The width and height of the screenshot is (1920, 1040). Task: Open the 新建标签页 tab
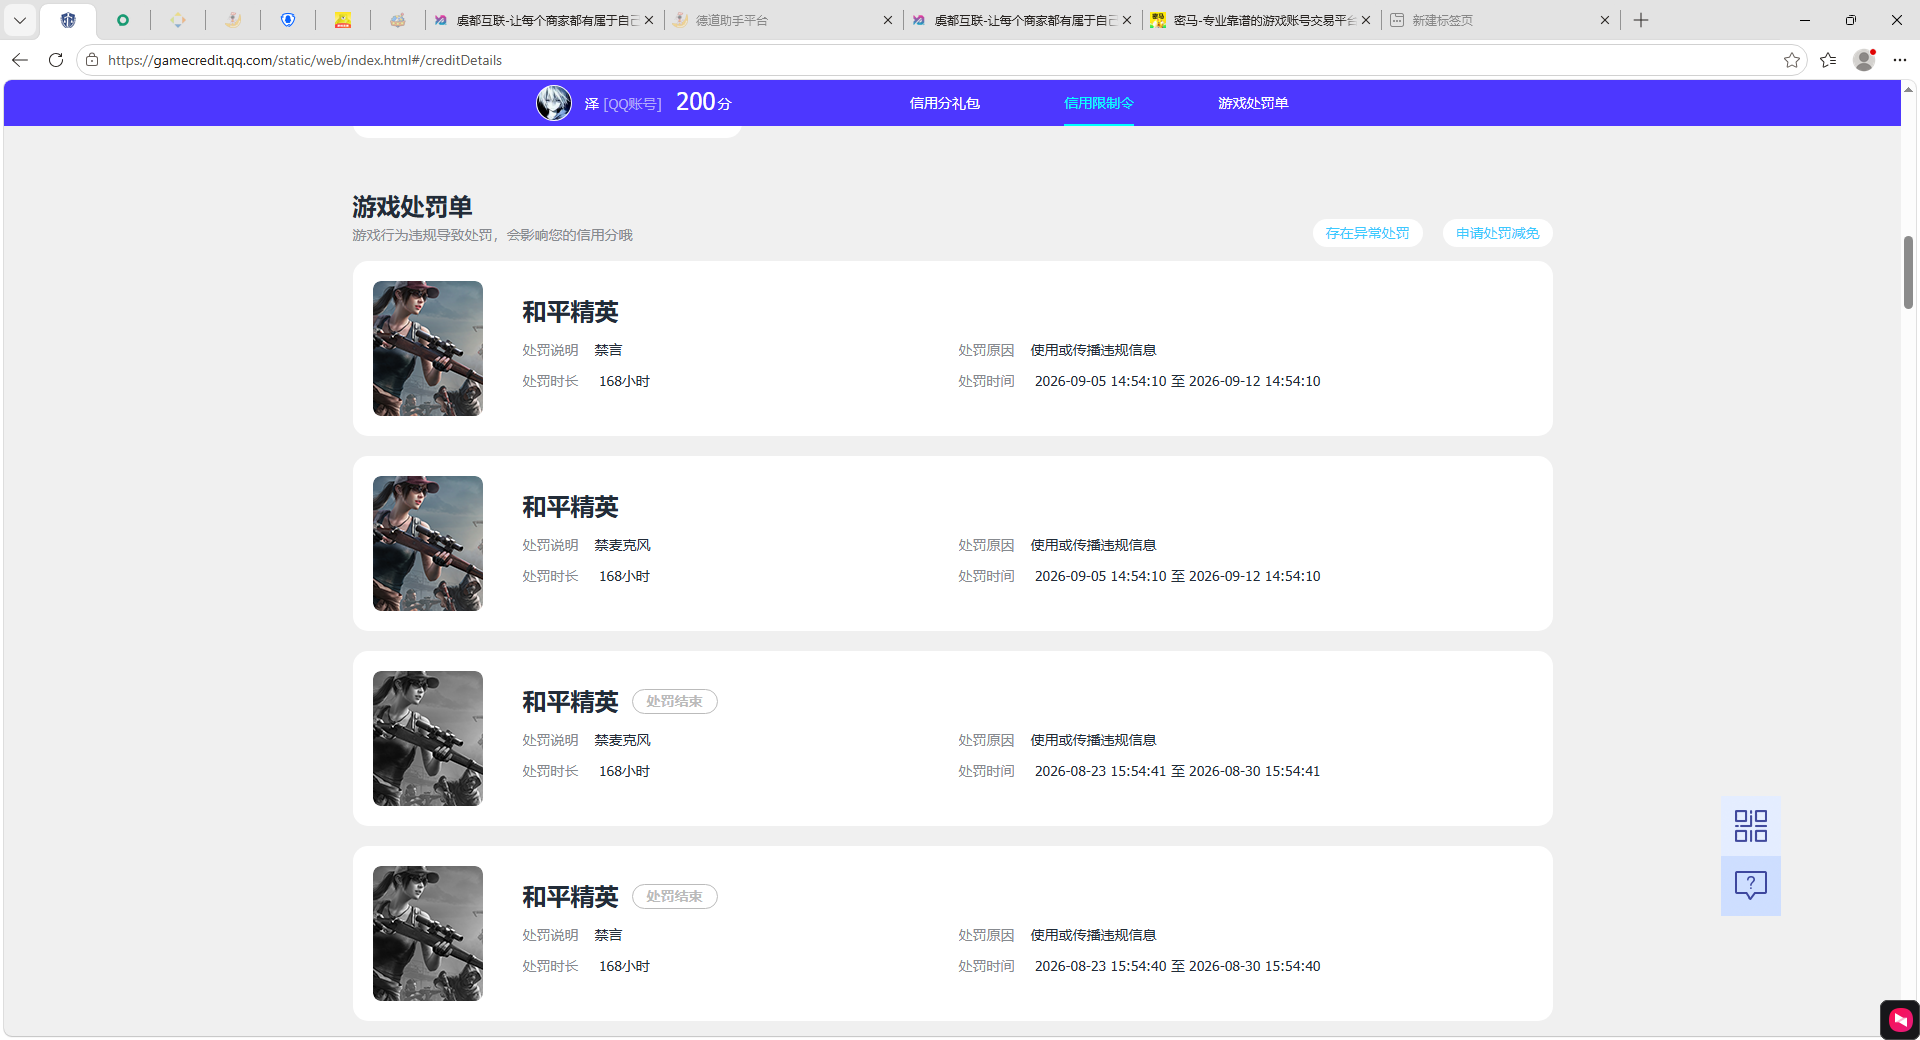pyautogui.click(x=1490, y=20)
